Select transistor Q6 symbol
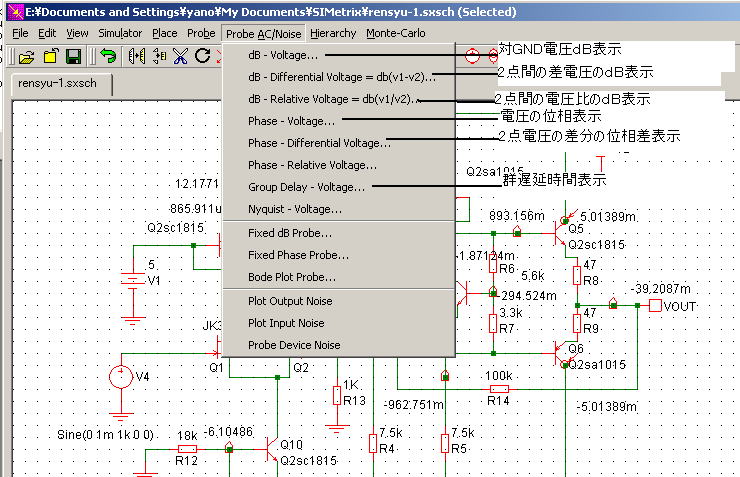 [560, 353]
